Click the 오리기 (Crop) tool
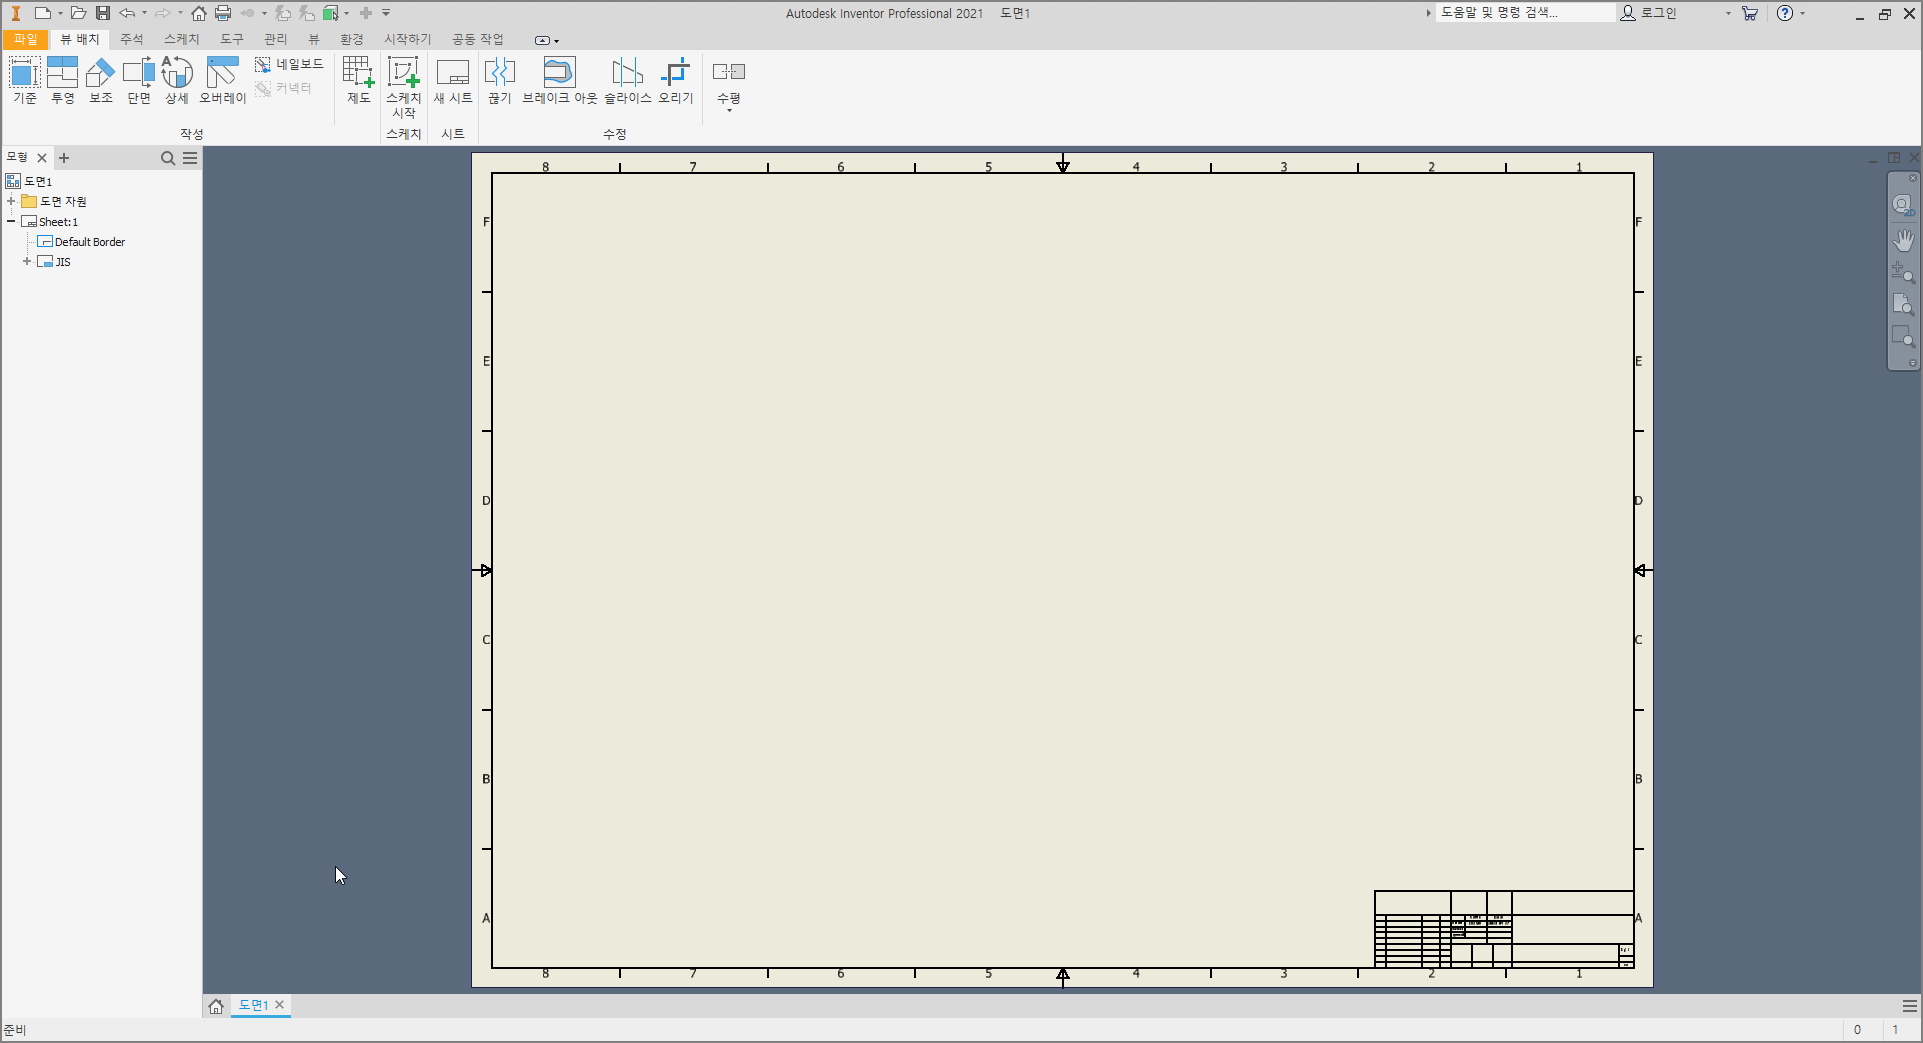Viewport: 1923px width, 1043px height. click(676, 80)
